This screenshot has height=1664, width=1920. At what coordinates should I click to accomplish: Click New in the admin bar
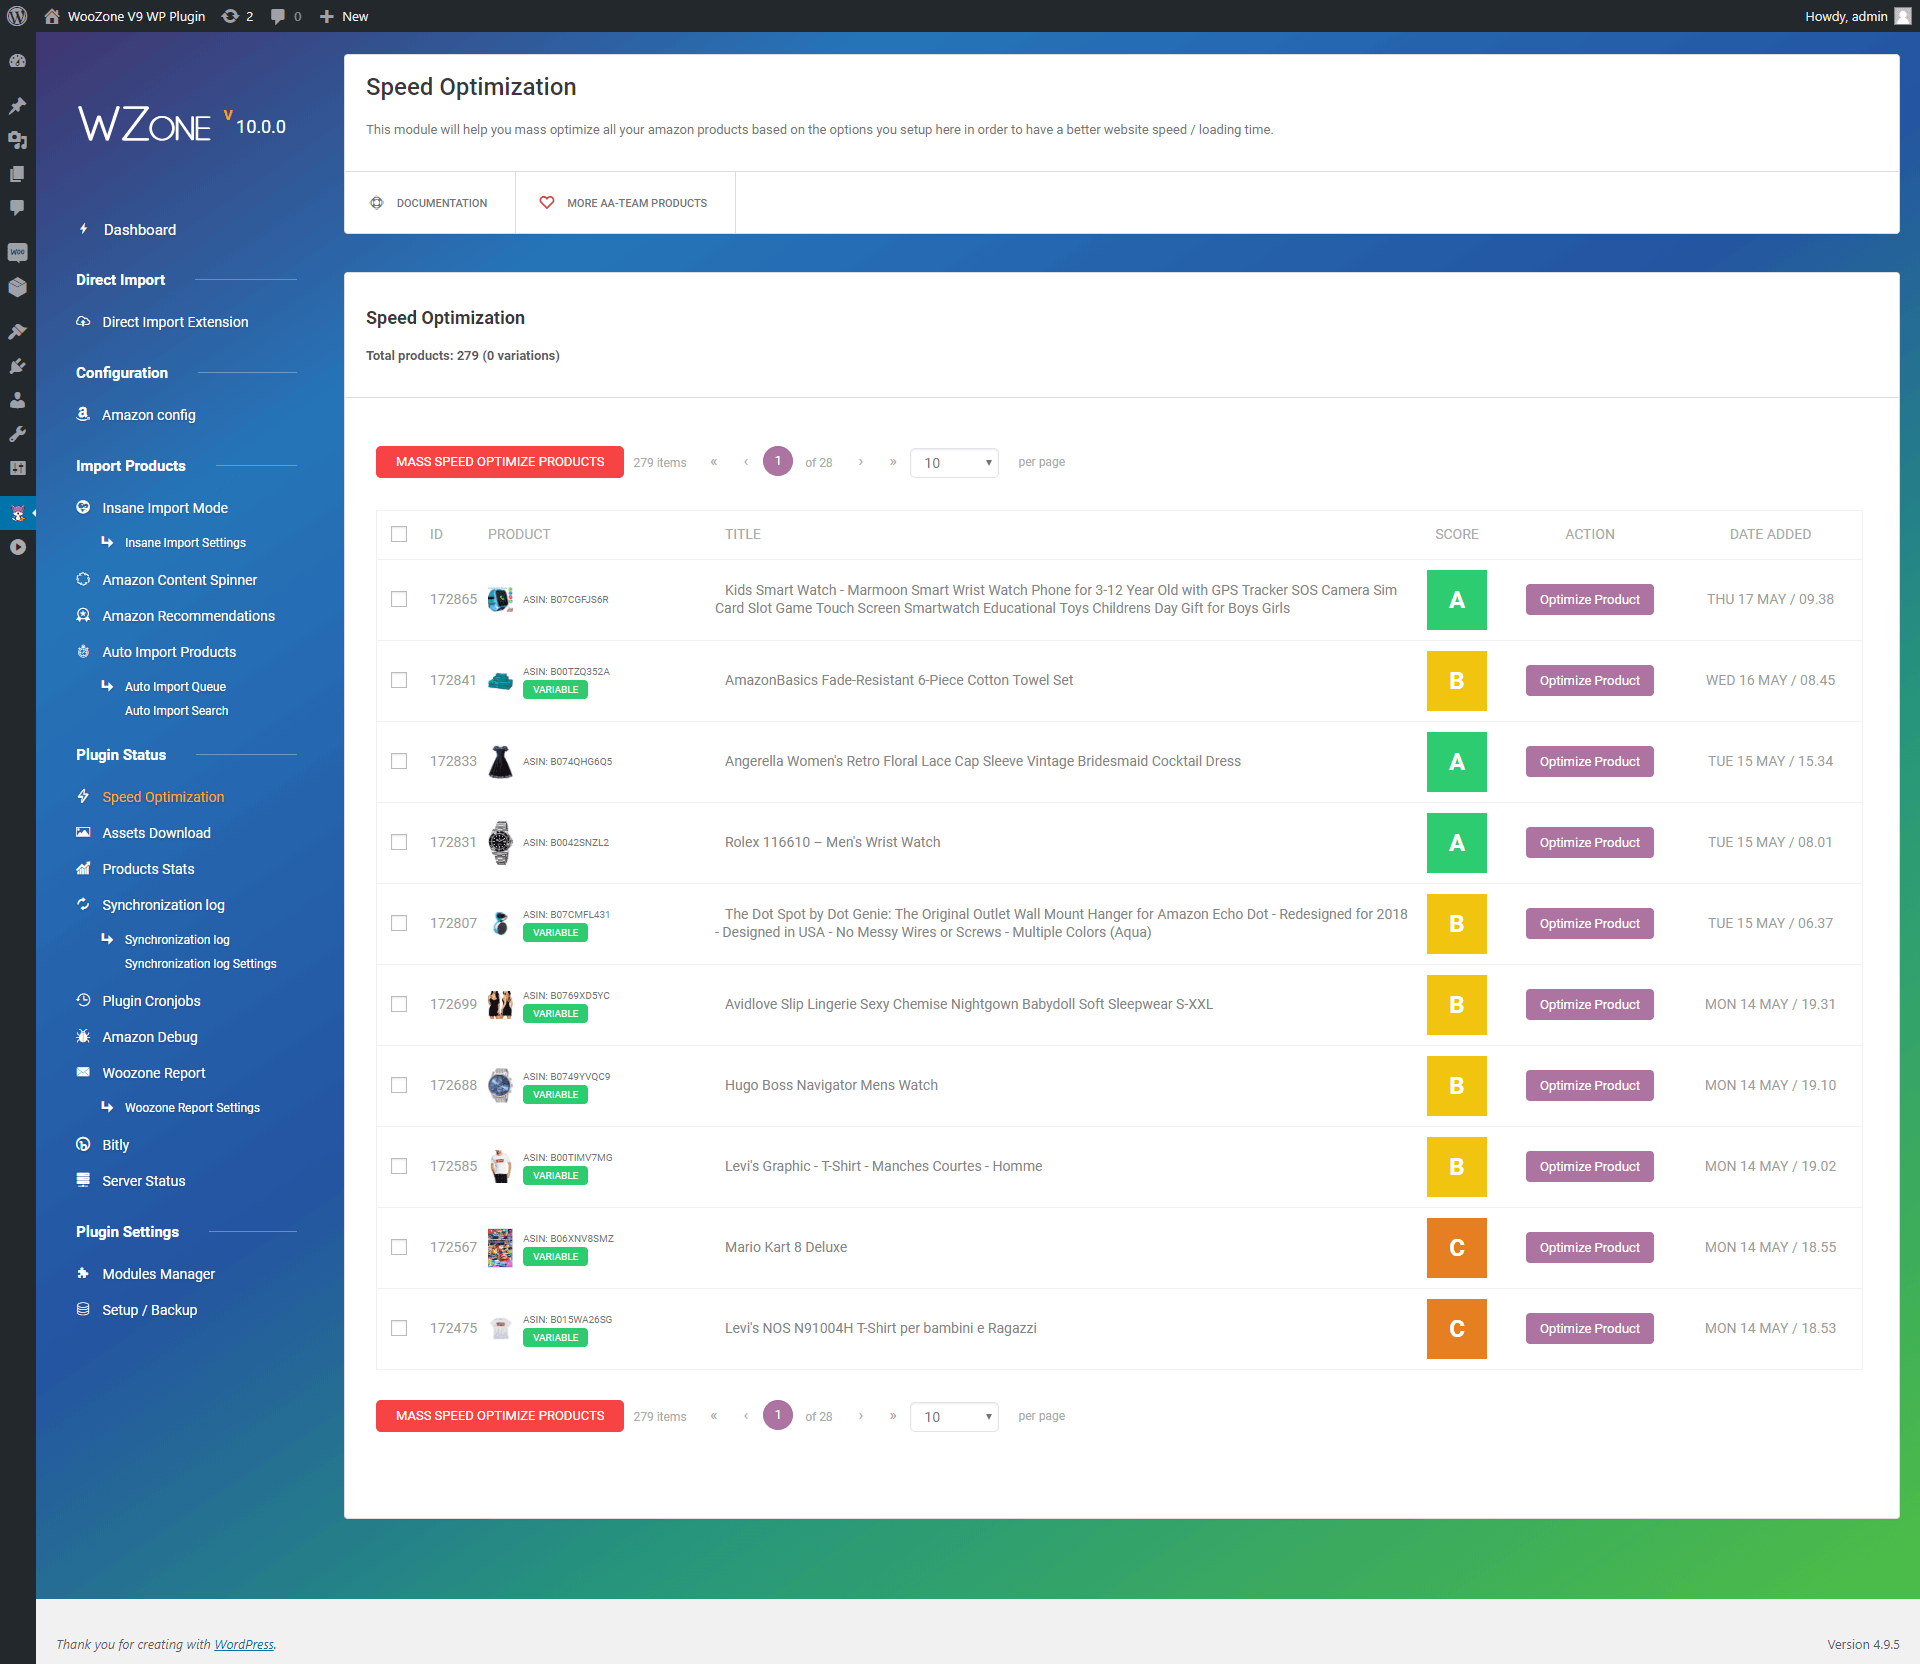[344, 16]
